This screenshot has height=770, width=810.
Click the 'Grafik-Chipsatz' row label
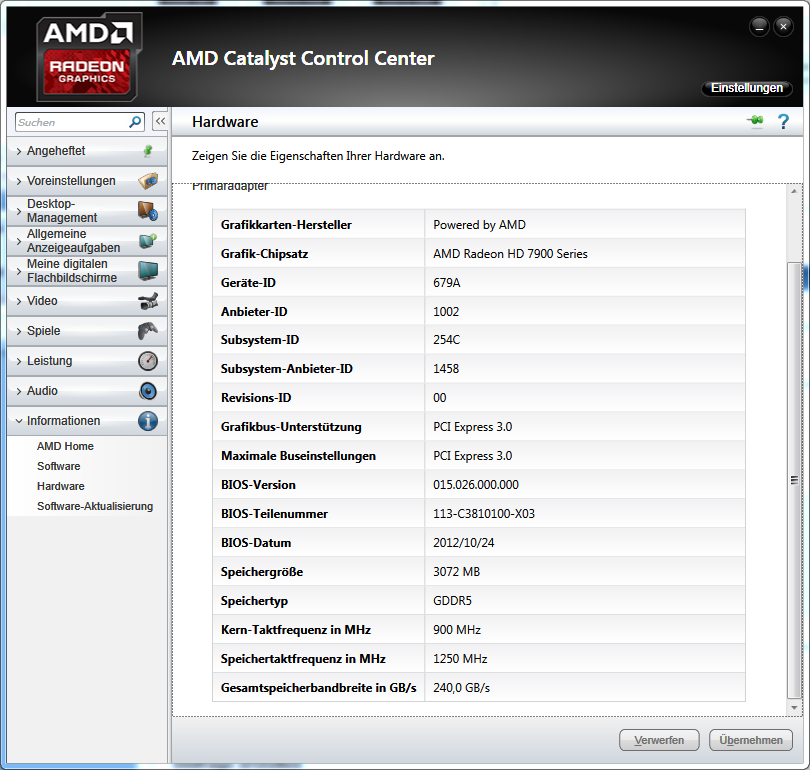coord(264,254)
